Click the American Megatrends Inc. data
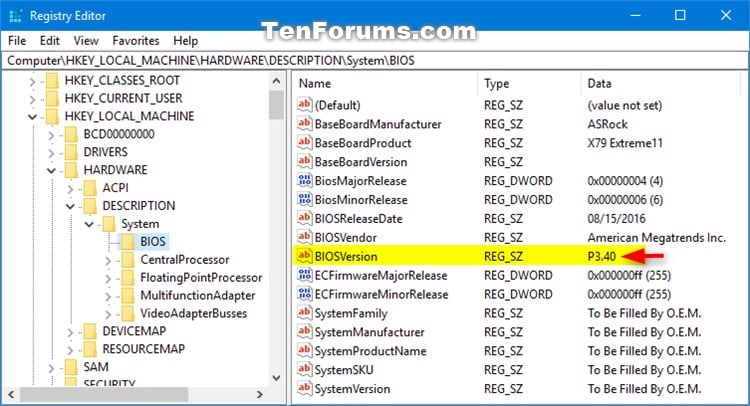Viewport: 750px width, 406px height. click(x=657, y=238)
